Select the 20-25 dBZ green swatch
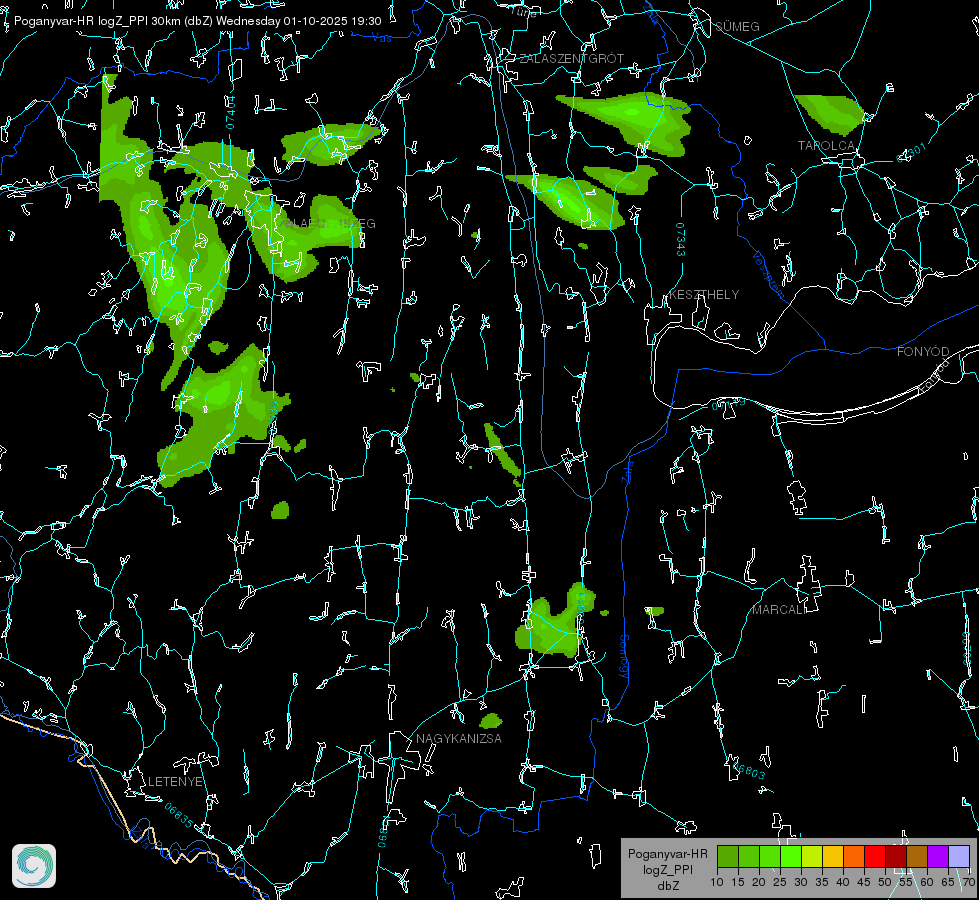 pyautogui.click(x=770, y=856)
